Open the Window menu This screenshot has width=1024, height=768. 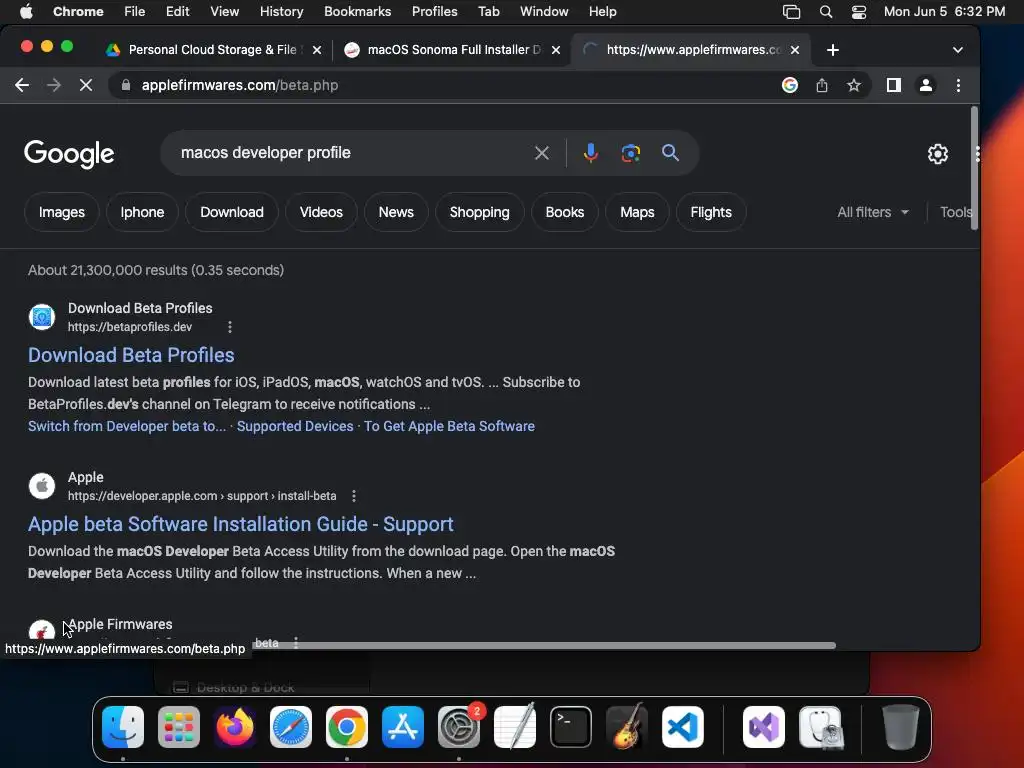544,12
